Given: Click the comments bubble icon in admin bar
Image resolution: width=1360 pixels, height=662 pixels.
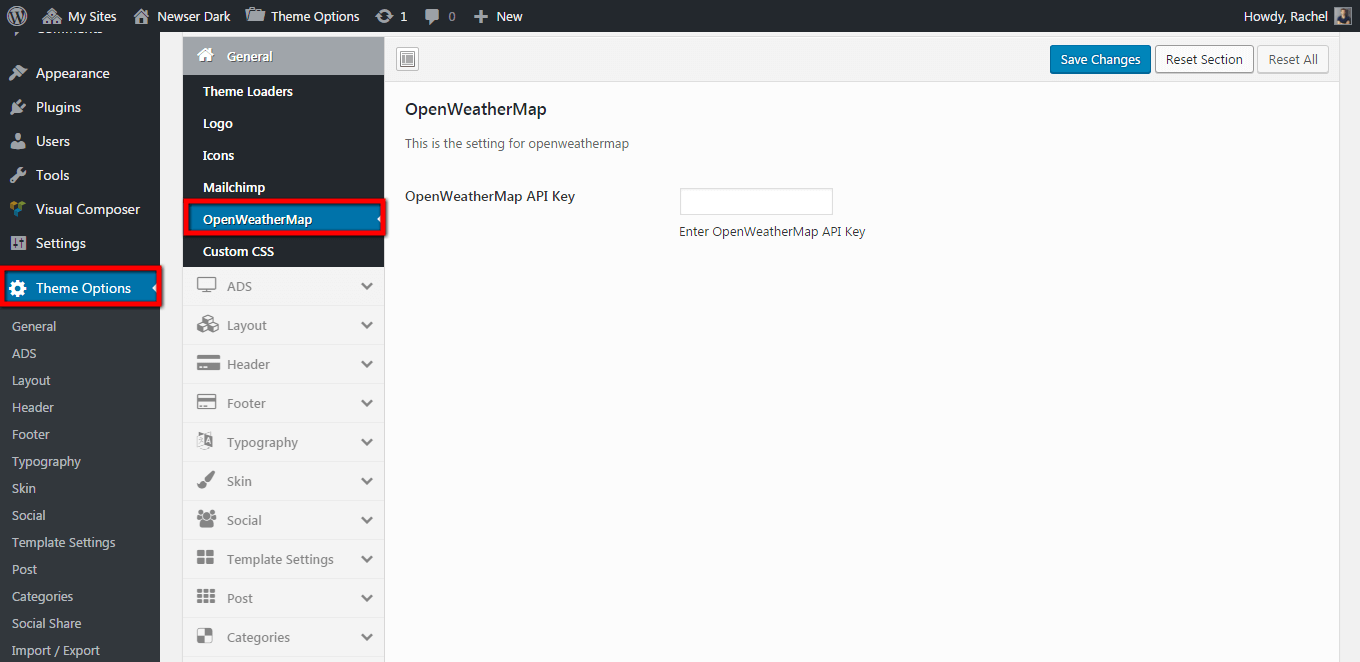Looking at the screenshot, I should [431, 16].
